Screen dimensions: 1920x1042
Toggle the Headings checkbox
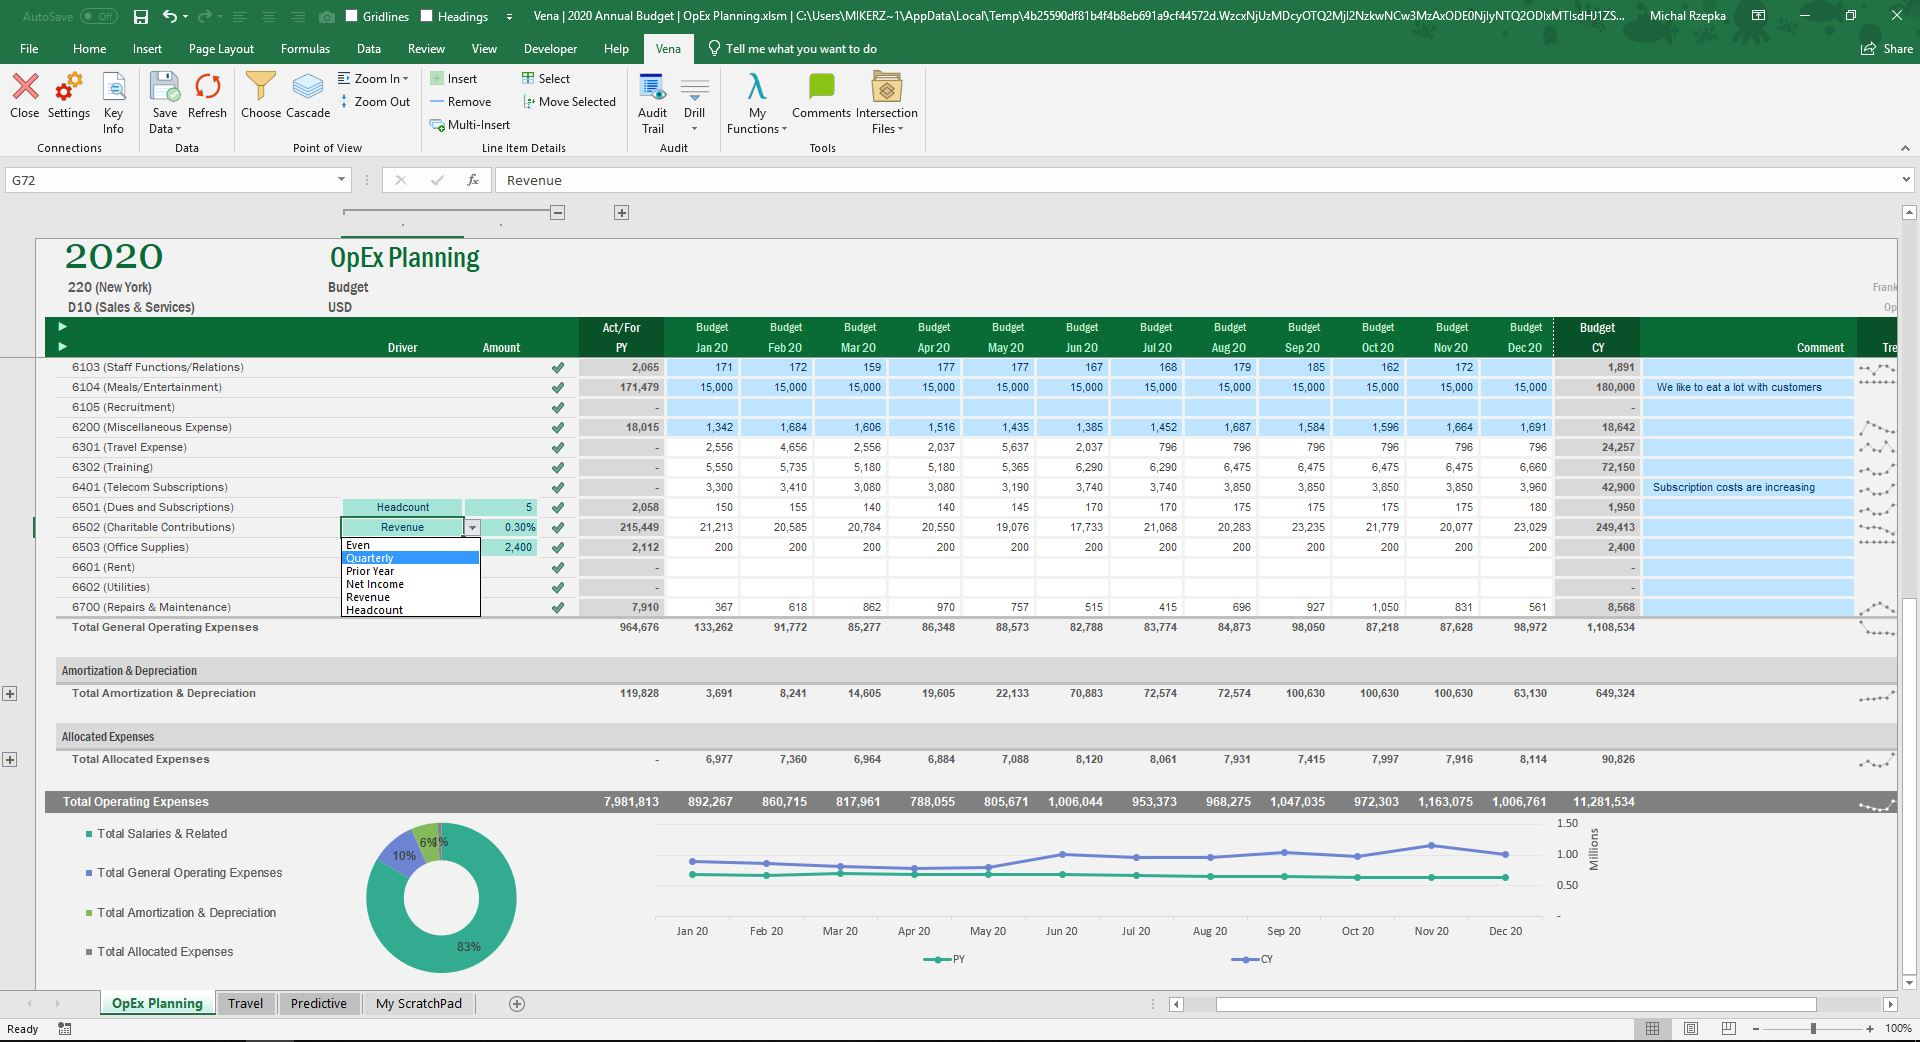point(428,16)
